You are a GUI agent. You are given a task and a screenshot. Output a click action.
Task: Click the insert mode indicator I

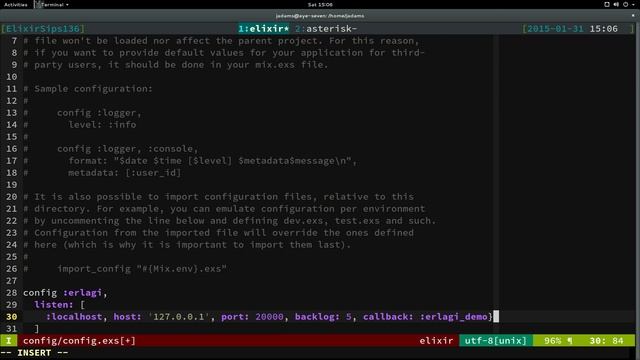coord(9,340)
